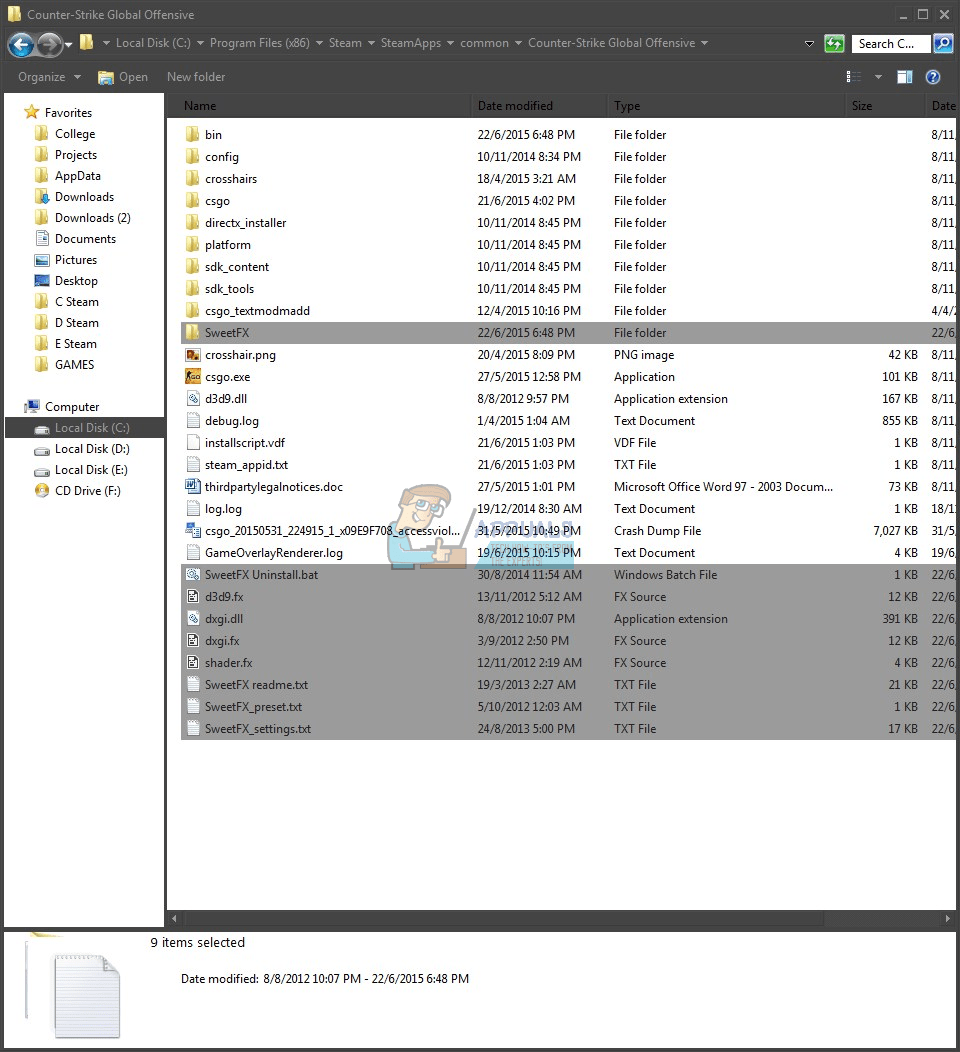Select Downloads (2) in Favorites

[93, 217]
